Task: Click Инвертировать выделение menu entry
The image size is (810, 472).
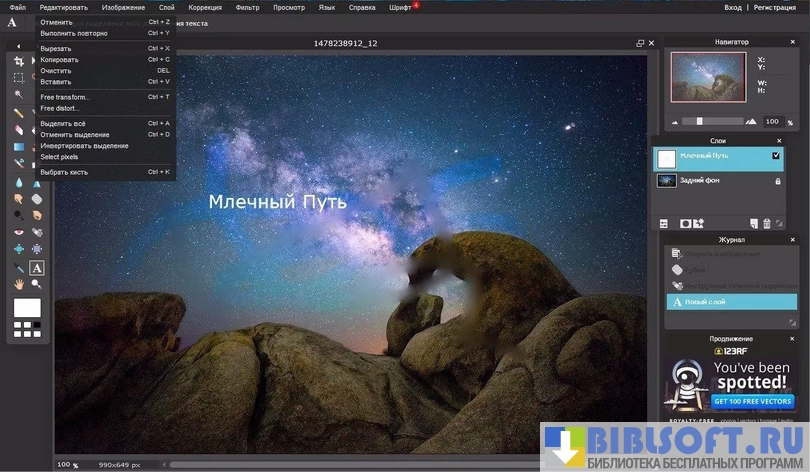Action: (84, 146)
